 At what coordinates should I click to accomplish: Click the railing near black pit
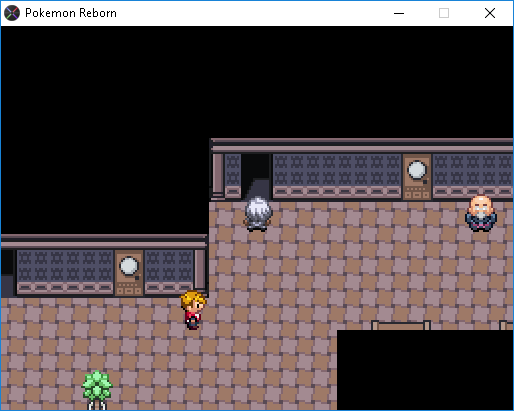[x=401, y=325]
